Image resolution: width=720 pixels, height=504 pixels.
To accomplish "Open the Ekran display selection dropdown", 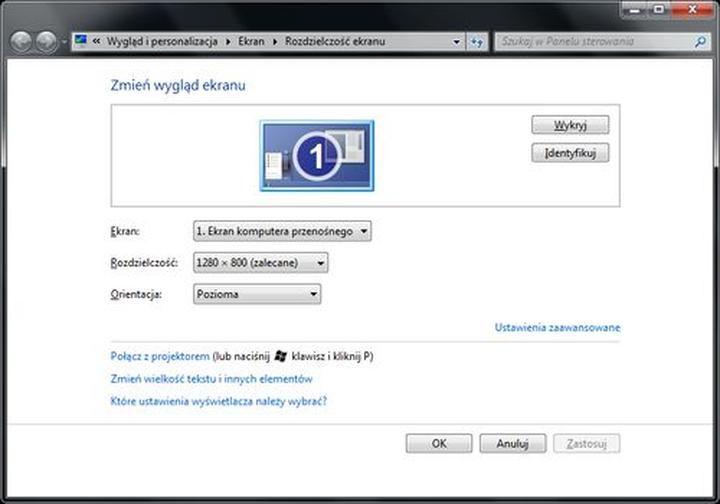I will [281, 231].
